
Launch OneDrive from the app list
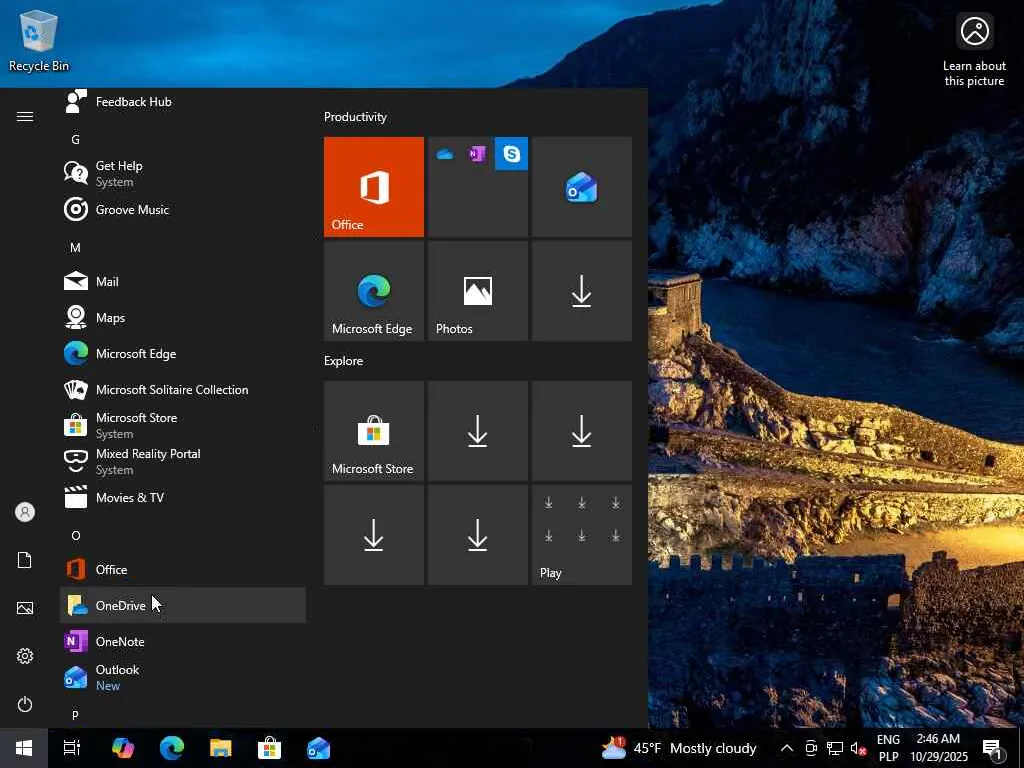pyautogui.click(x=183, y=605)
